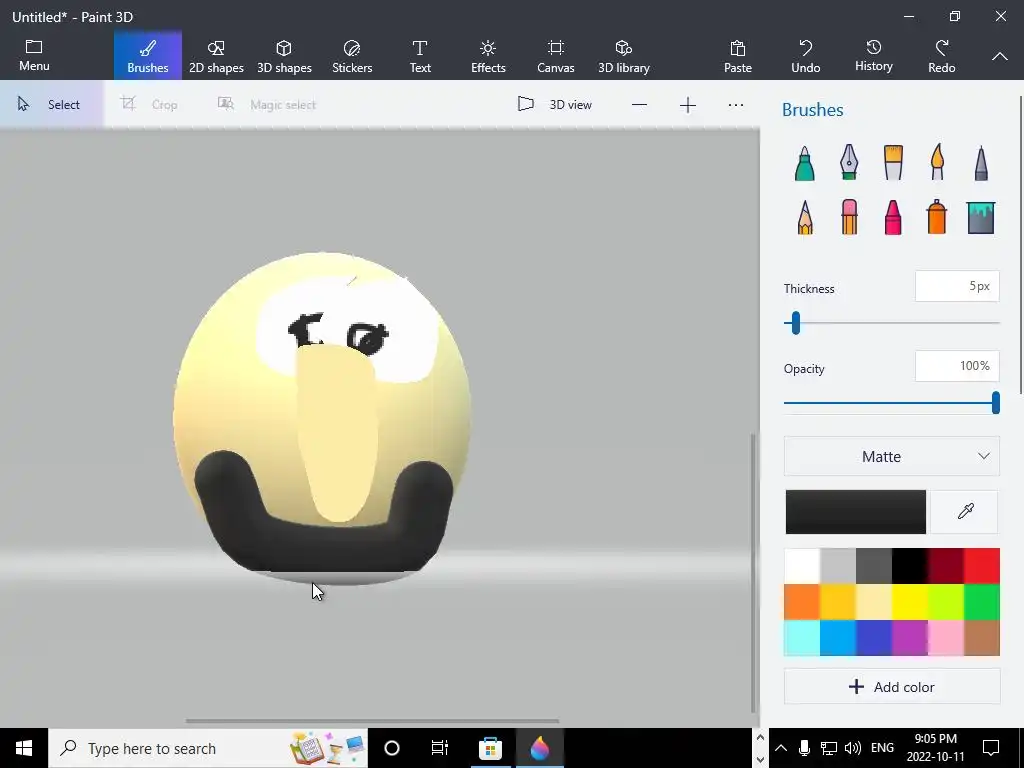Open the Canvas tab
The width and height of the screenshot is (1024, 768).
pyautogui.click(x=556, y=56)
